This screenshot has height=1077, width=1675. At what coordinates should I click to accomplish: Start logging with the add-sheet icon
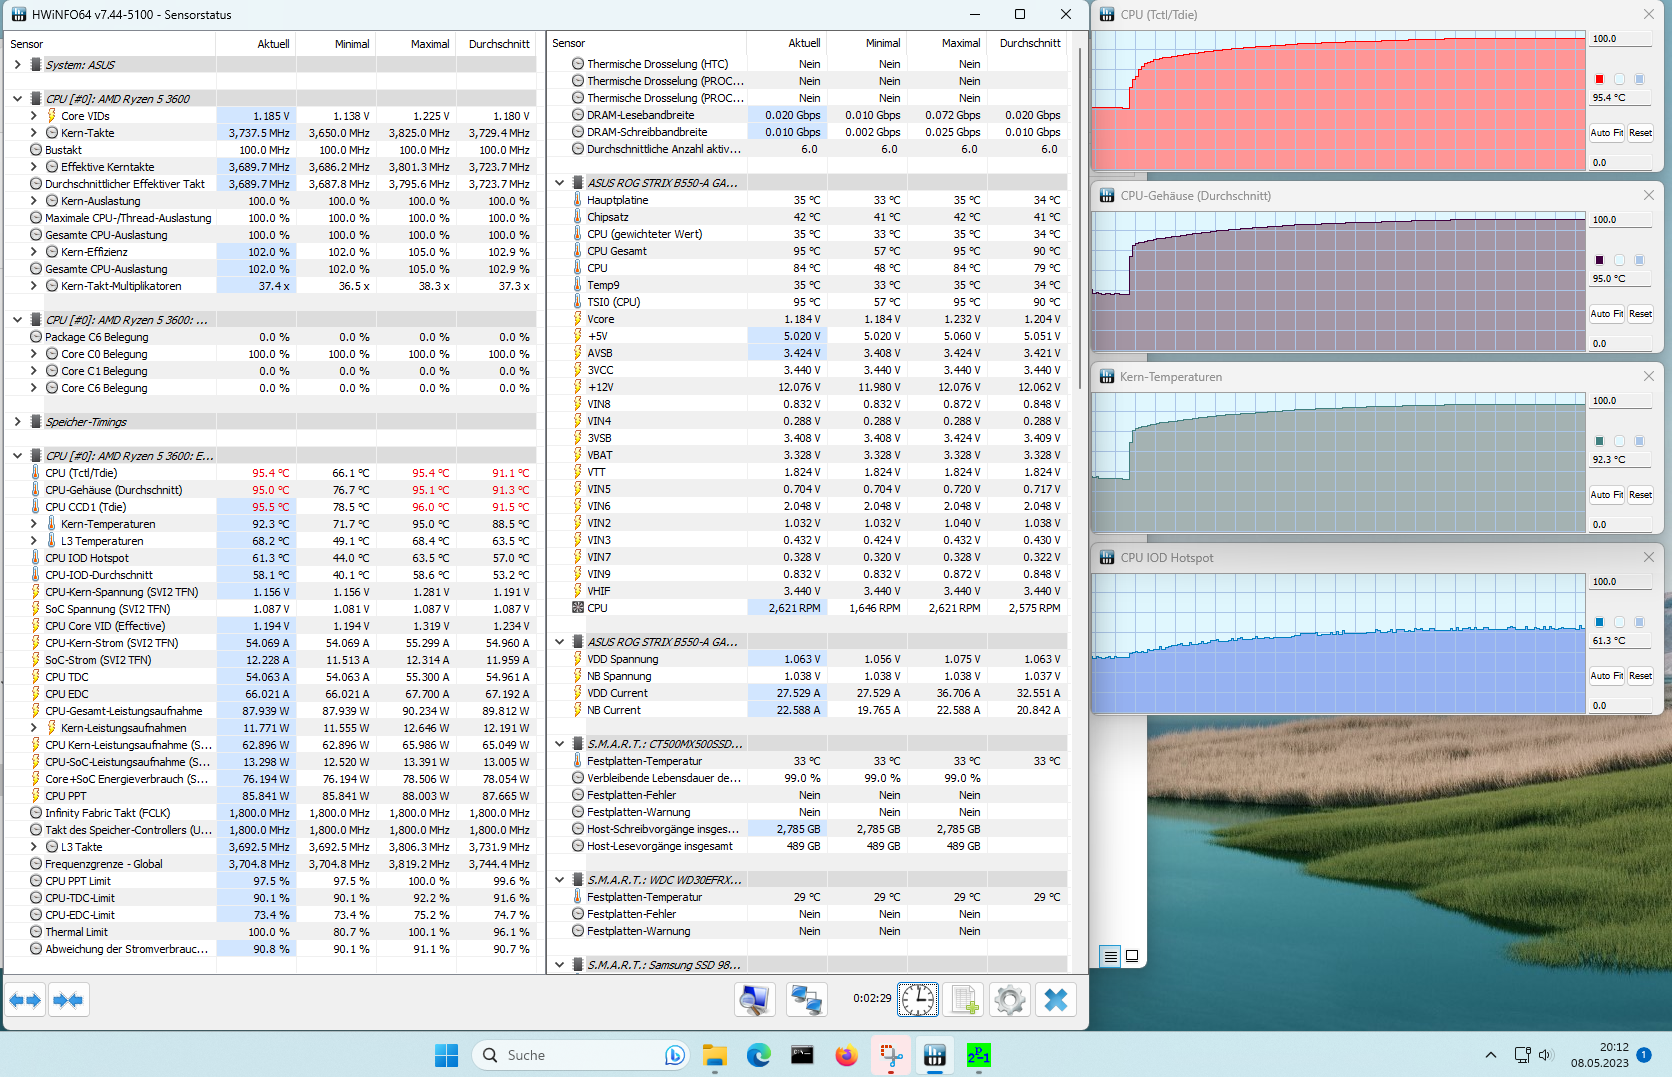click(964, 1000)
